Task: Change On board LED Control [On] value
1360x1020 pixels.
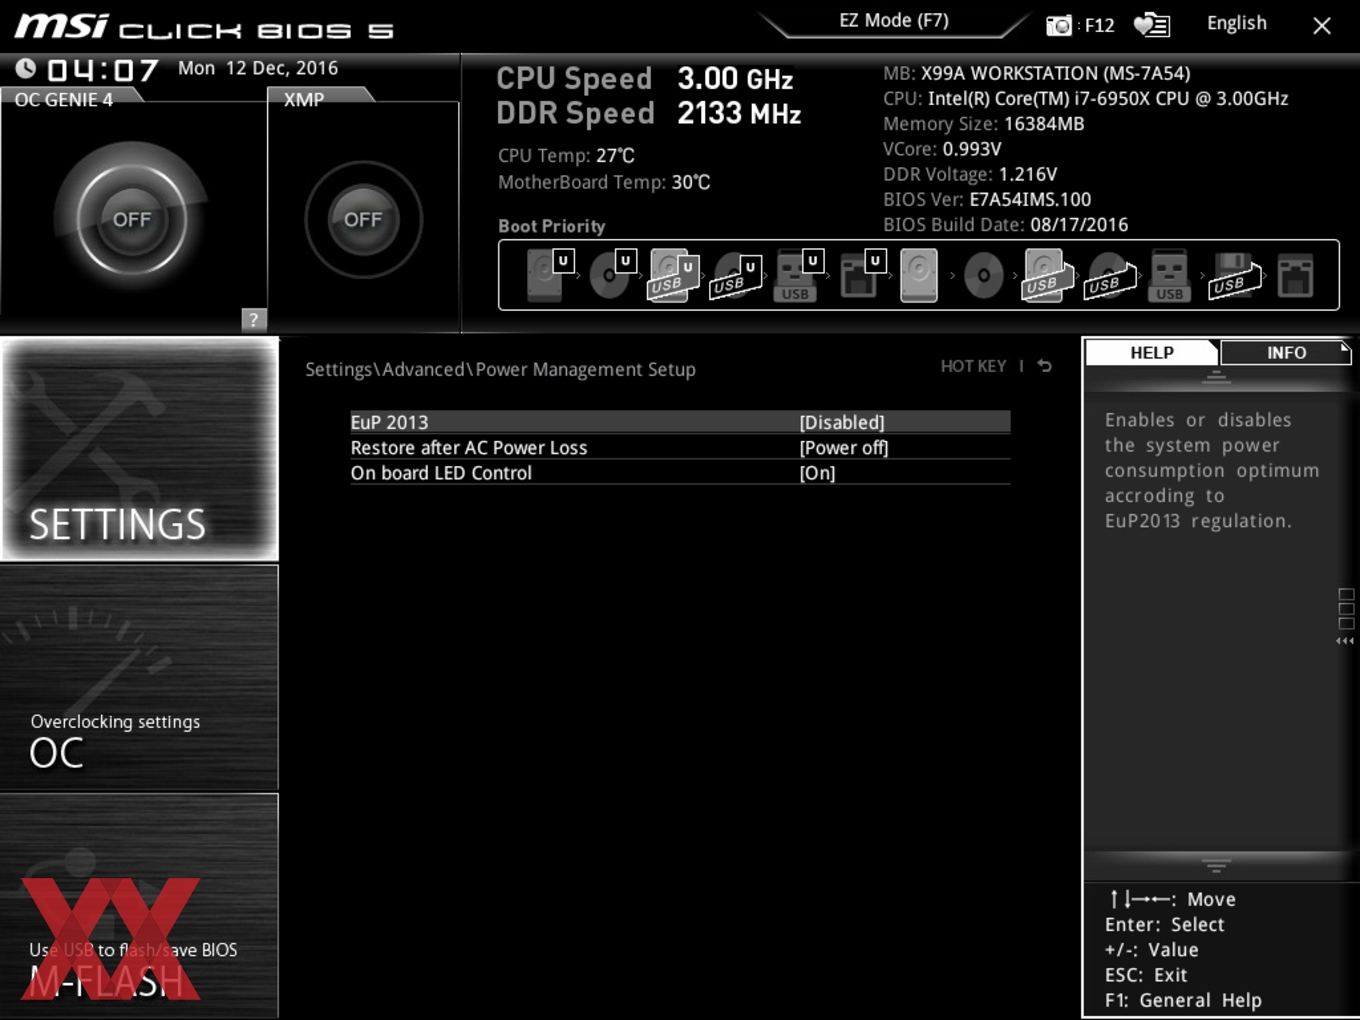Action: tap(817, 473)
